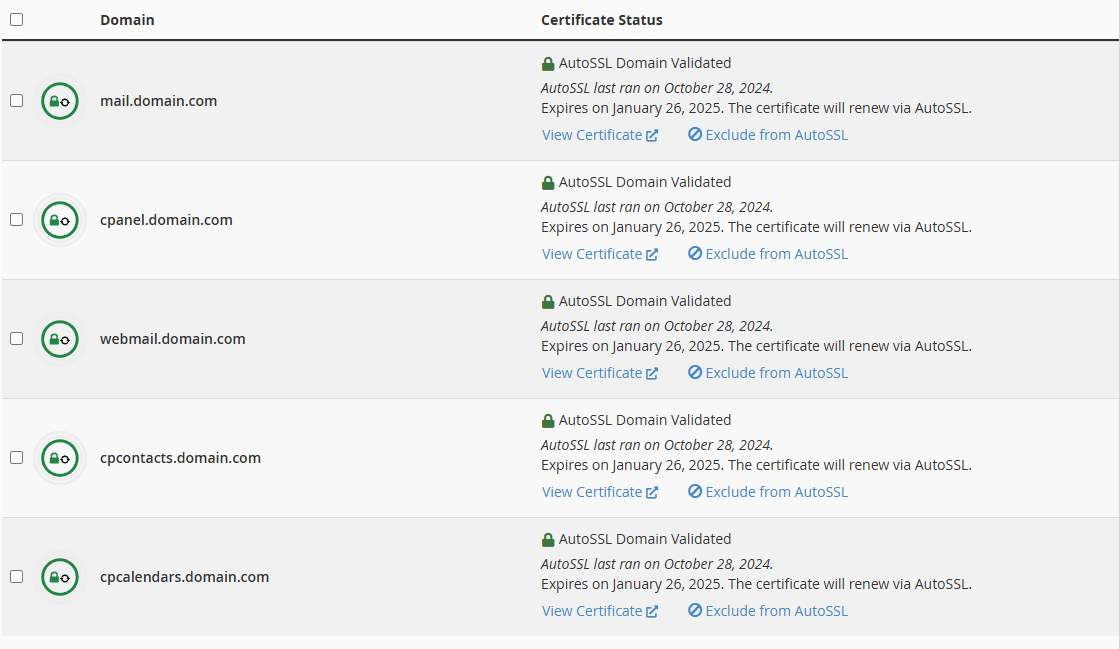This screenshot has height=649, width=1119.
Task: Click the green lock icon for cpanel.domain.com
Action: 60,220
